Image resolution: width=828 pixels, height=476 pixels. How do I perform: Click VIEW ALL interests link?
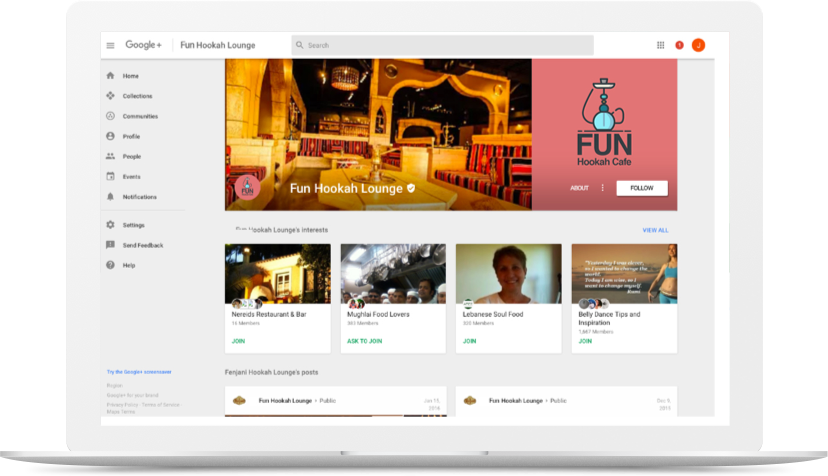click(x=655, y=230)
